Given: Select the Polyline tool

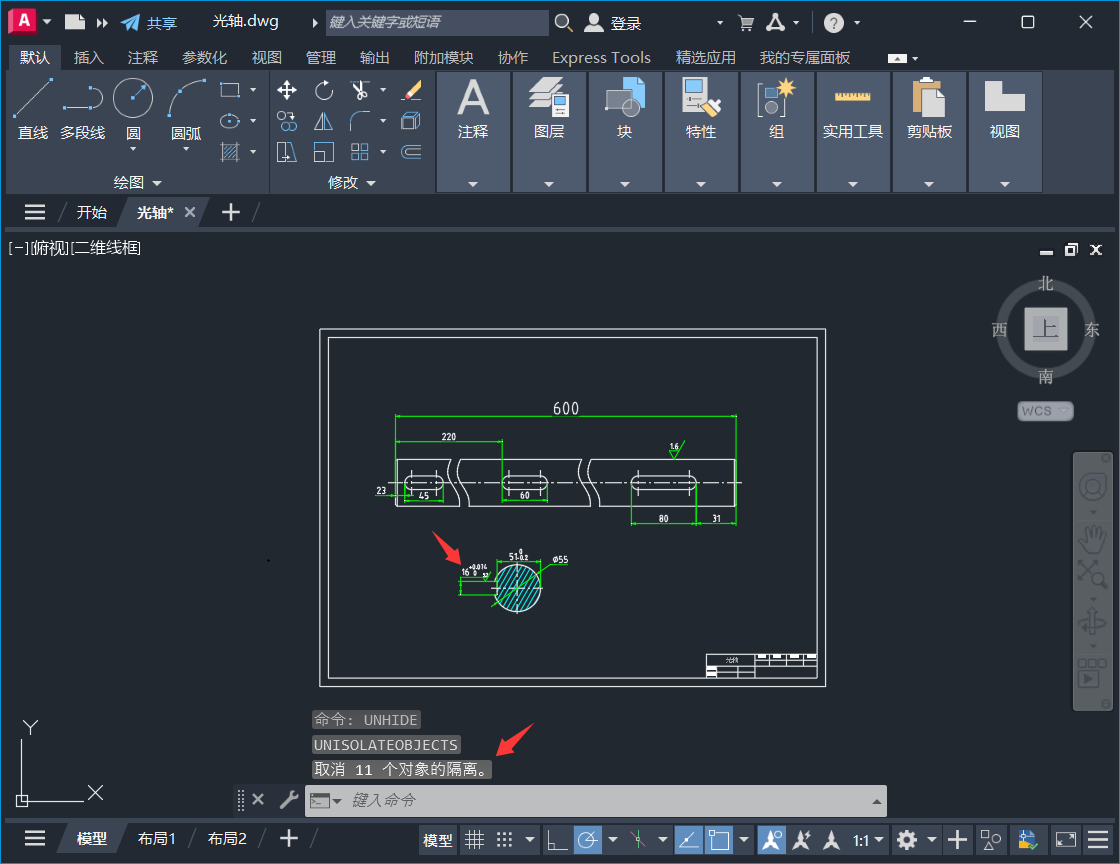Looking at the screenshot, I should tap(84, 97).
